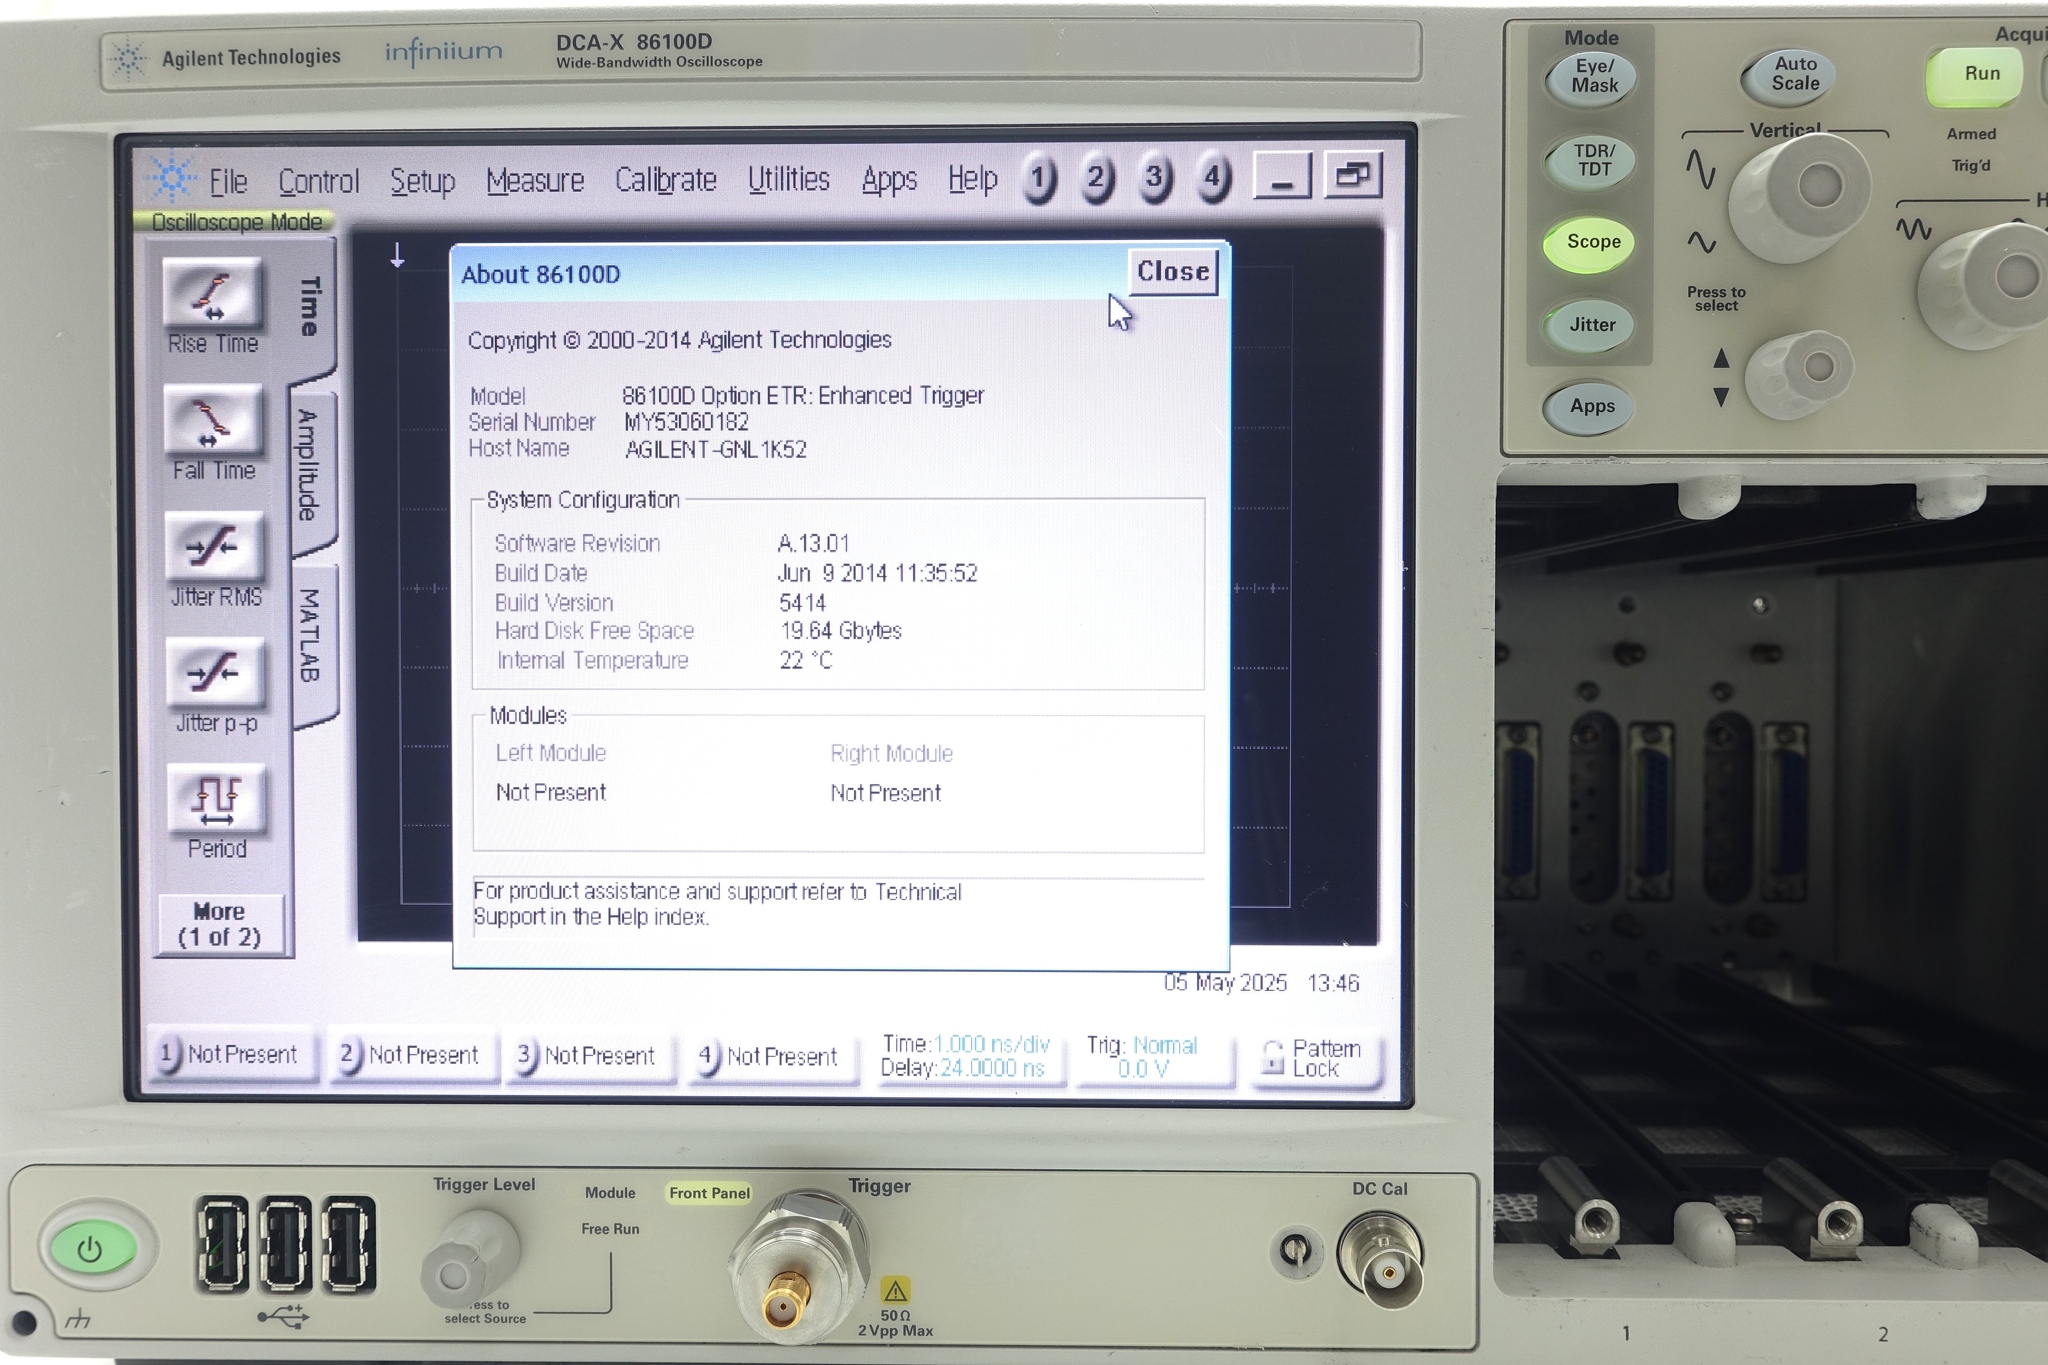Click the Oscilloscope Mode label
The height and width of the screenshot is (1365, 2048).
(236, 222)
